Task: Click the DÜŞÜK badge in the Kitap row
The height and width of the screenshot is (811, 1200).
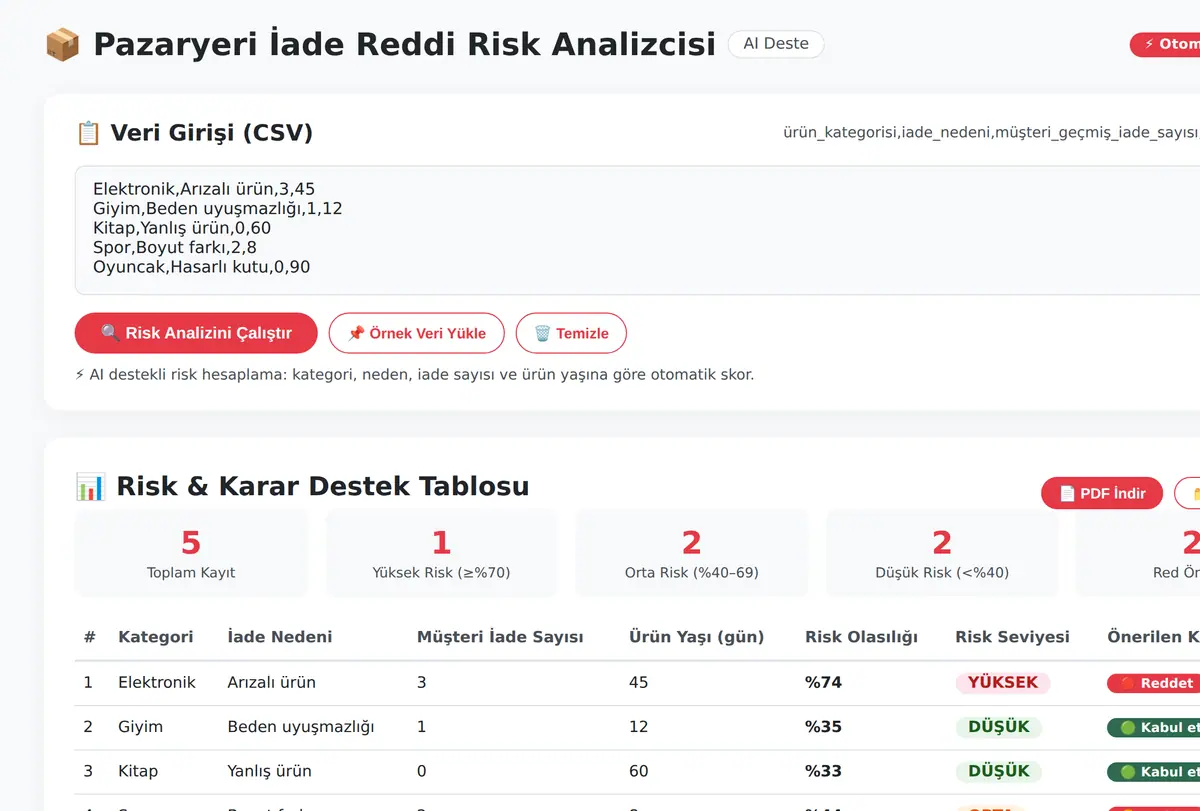Action: 999,771
